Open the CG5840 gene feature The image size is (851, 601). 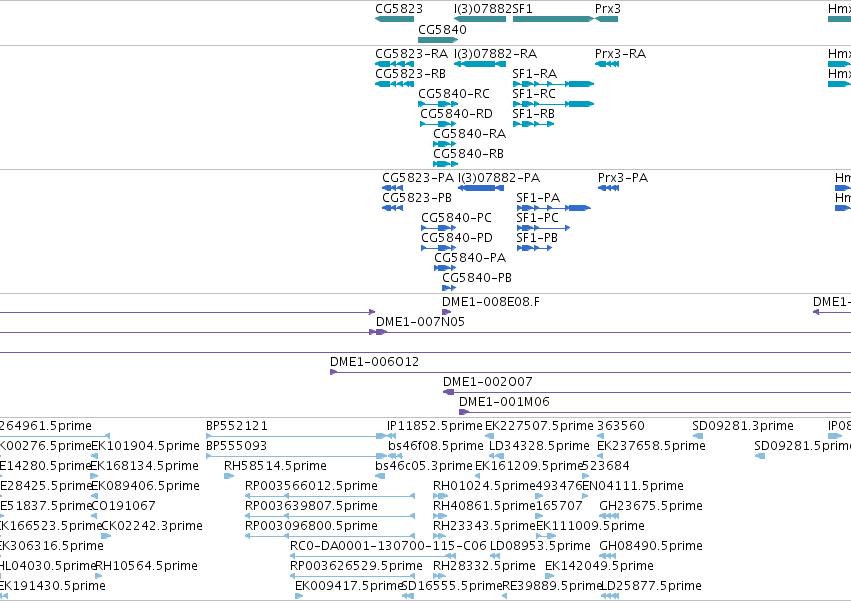438,40
